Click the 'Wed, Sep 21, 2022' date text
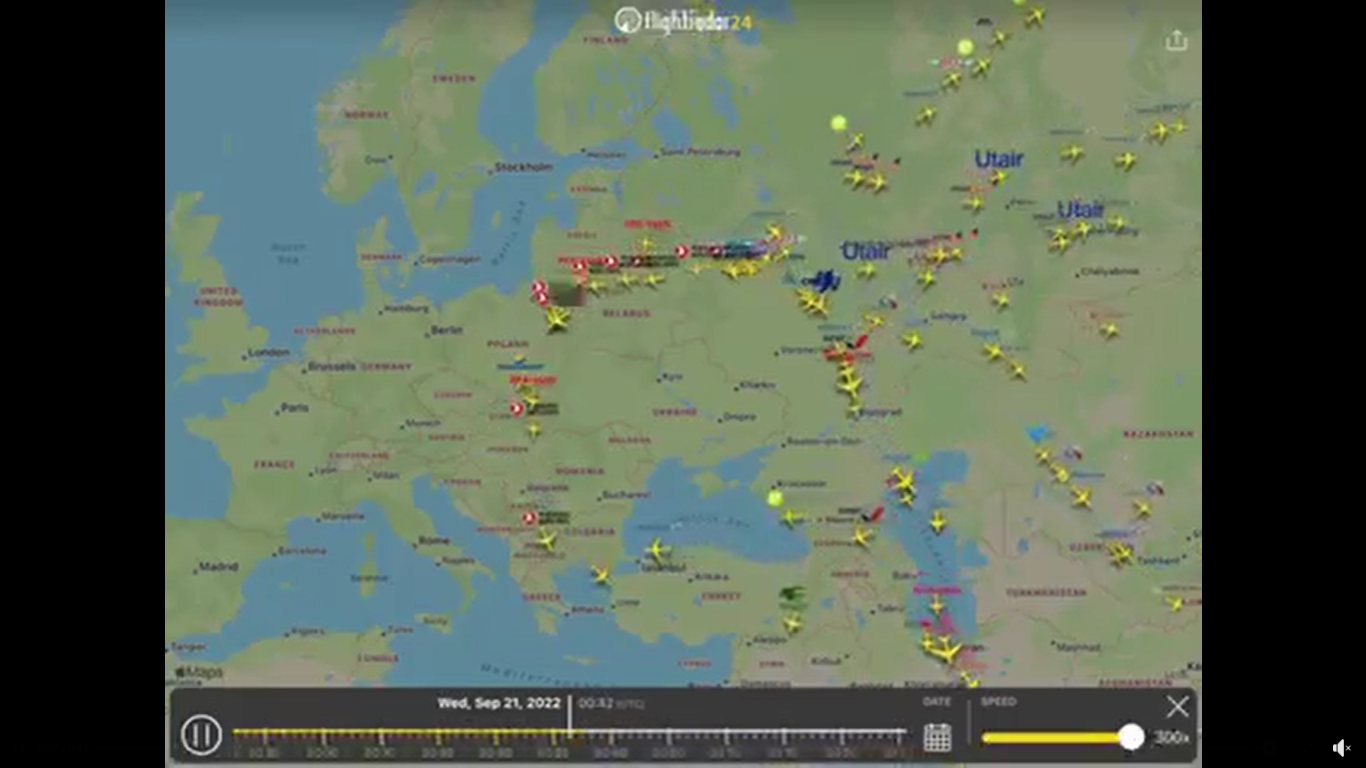 [x=499, y=703]
